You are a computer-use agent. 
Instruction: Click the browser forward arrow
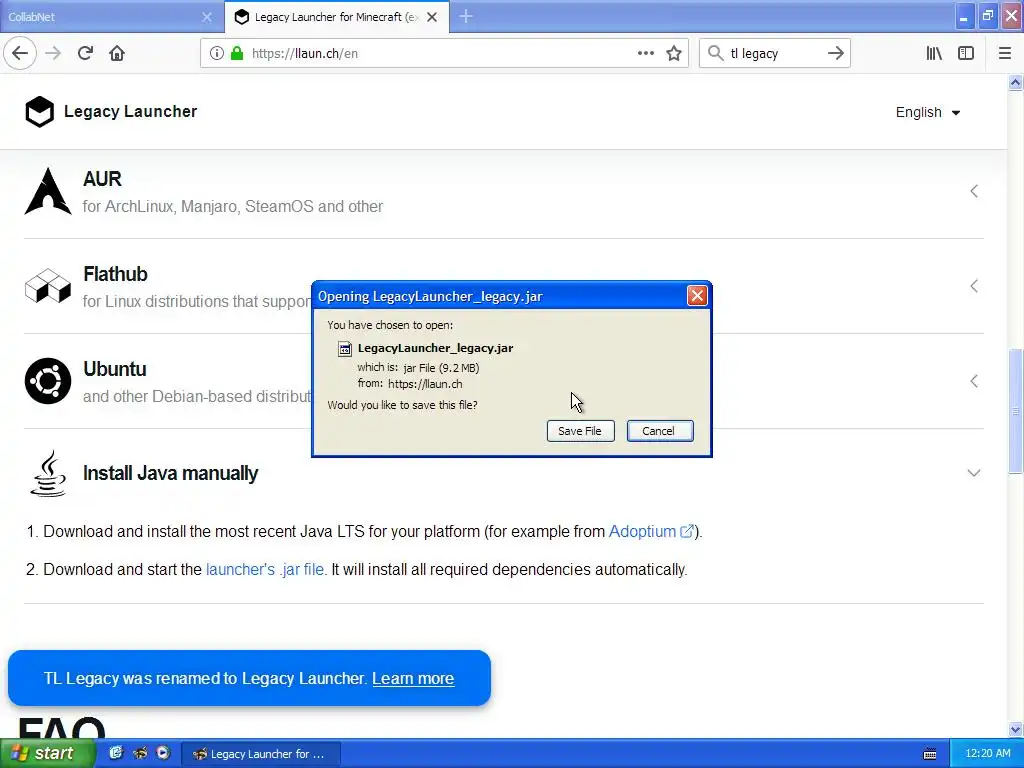click(53, 53)
